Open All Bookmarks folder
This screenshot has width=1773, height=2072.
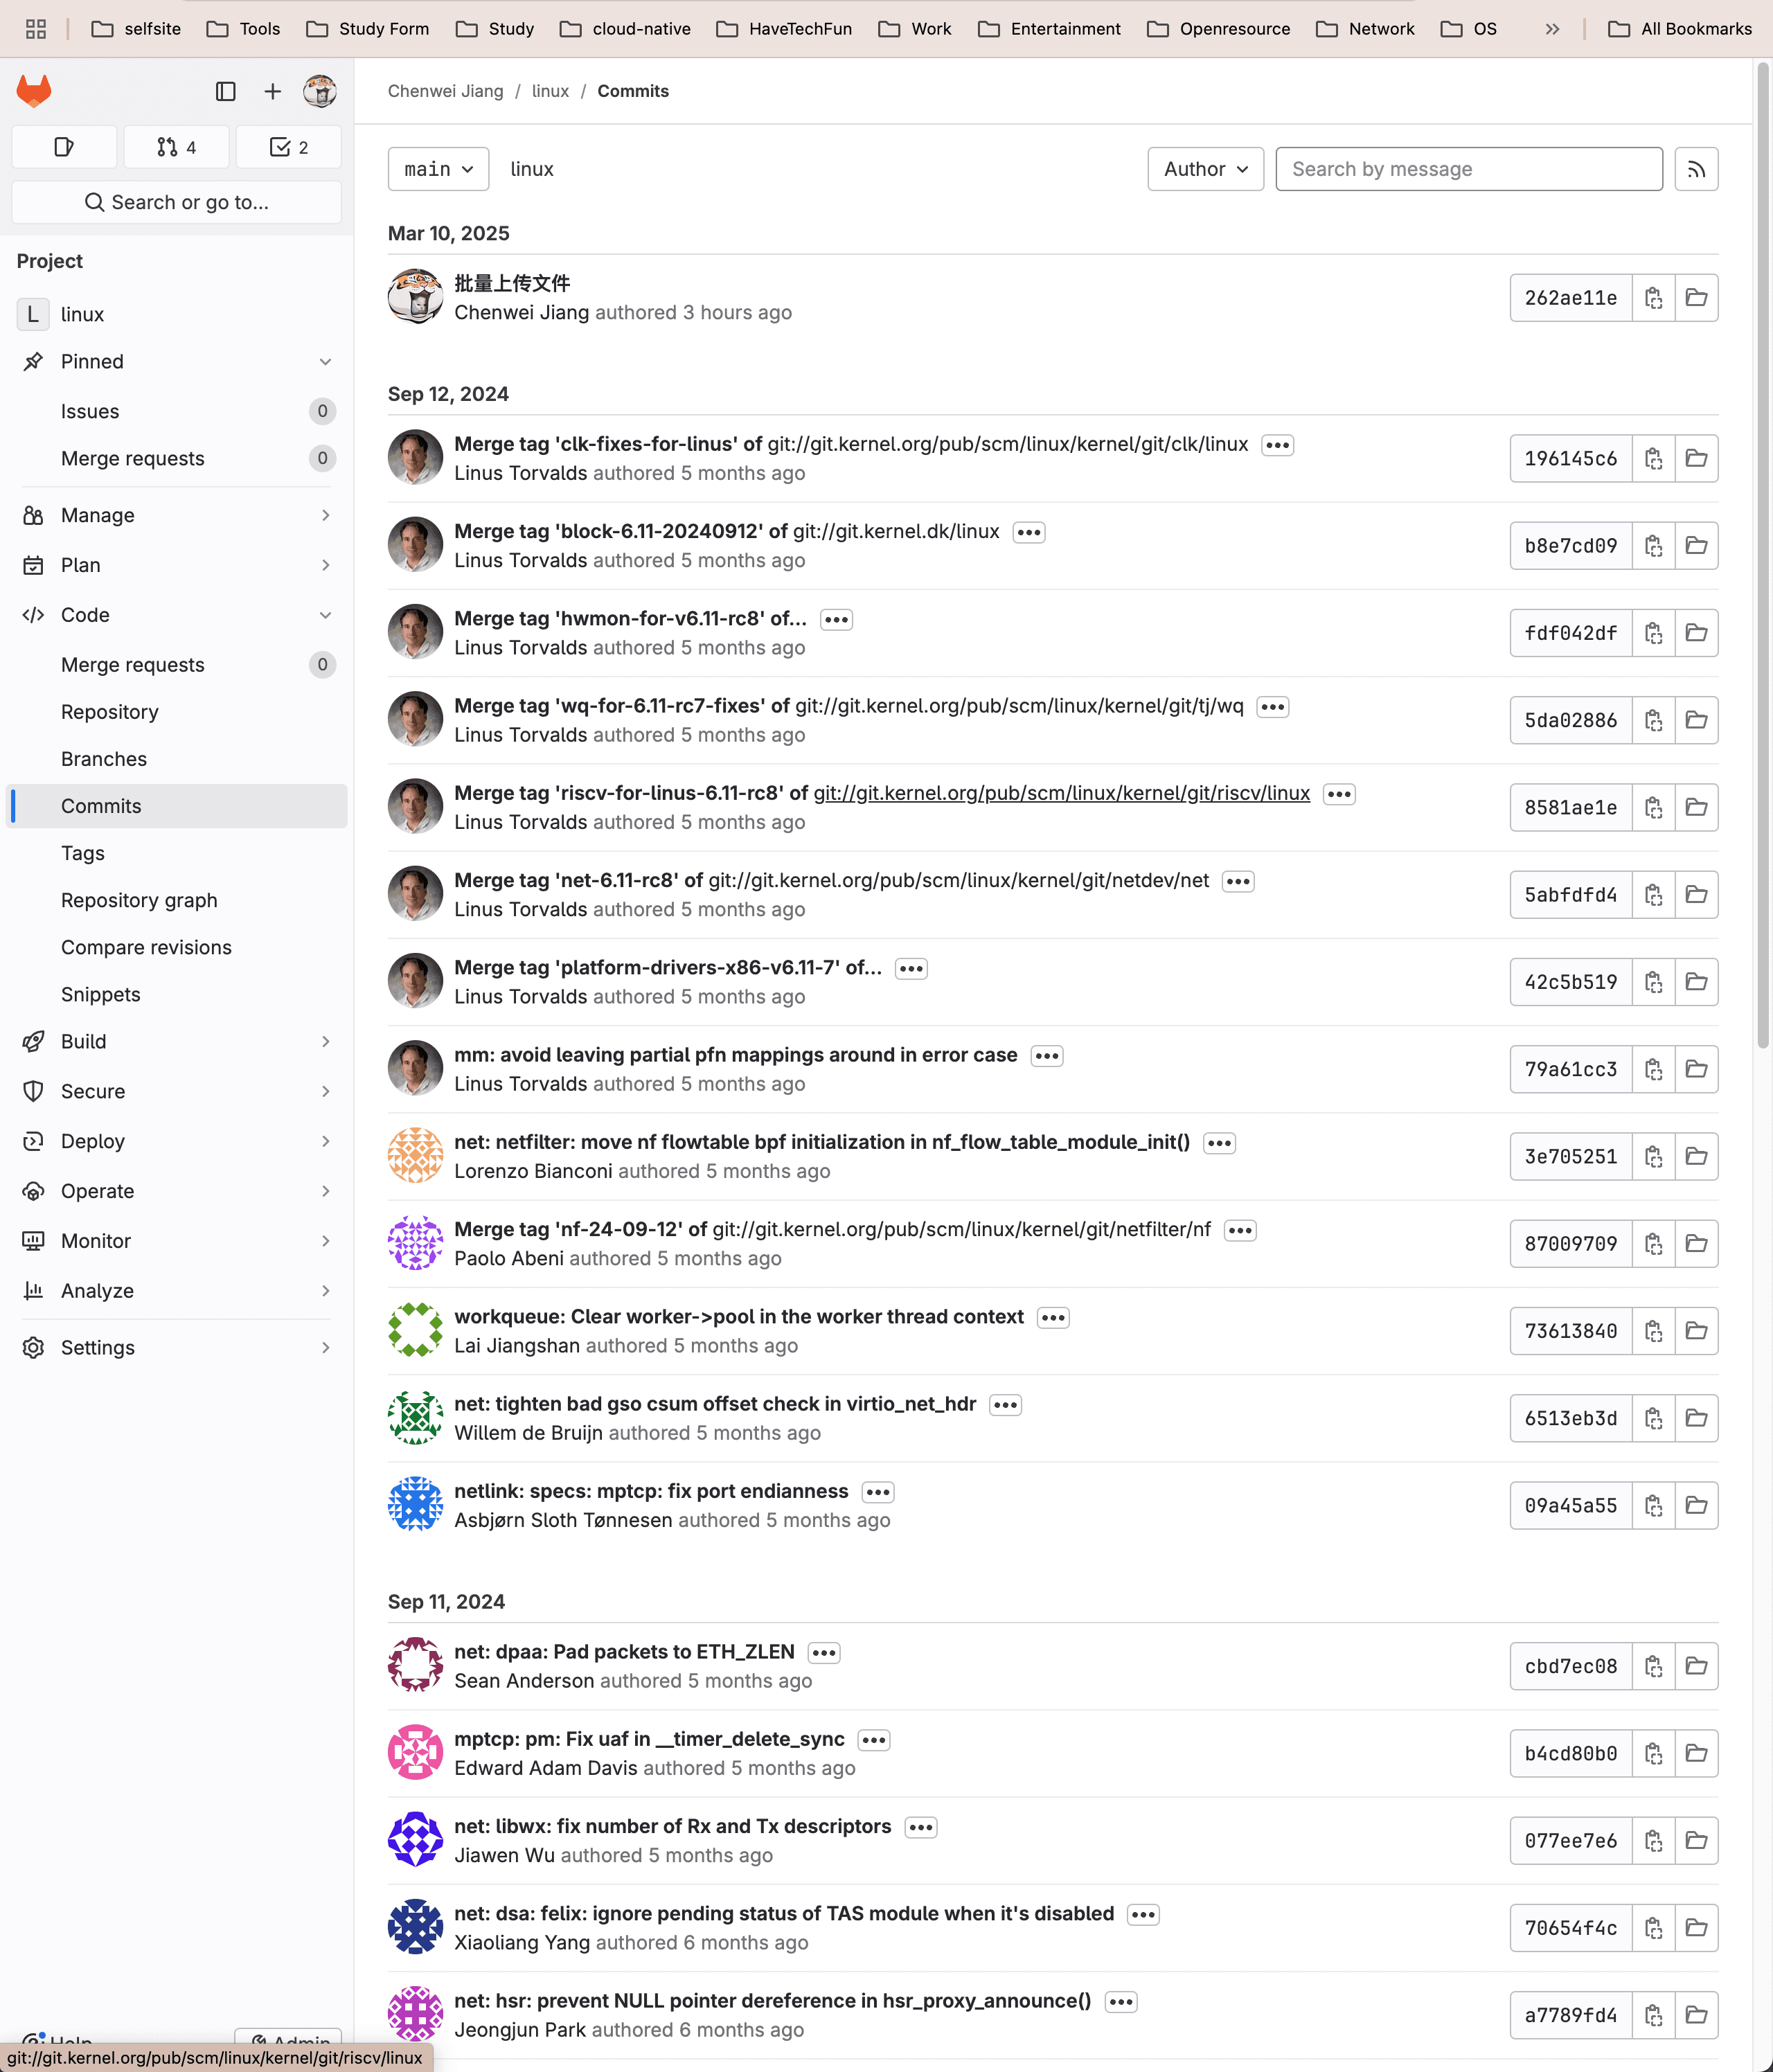click(1680, 29)
